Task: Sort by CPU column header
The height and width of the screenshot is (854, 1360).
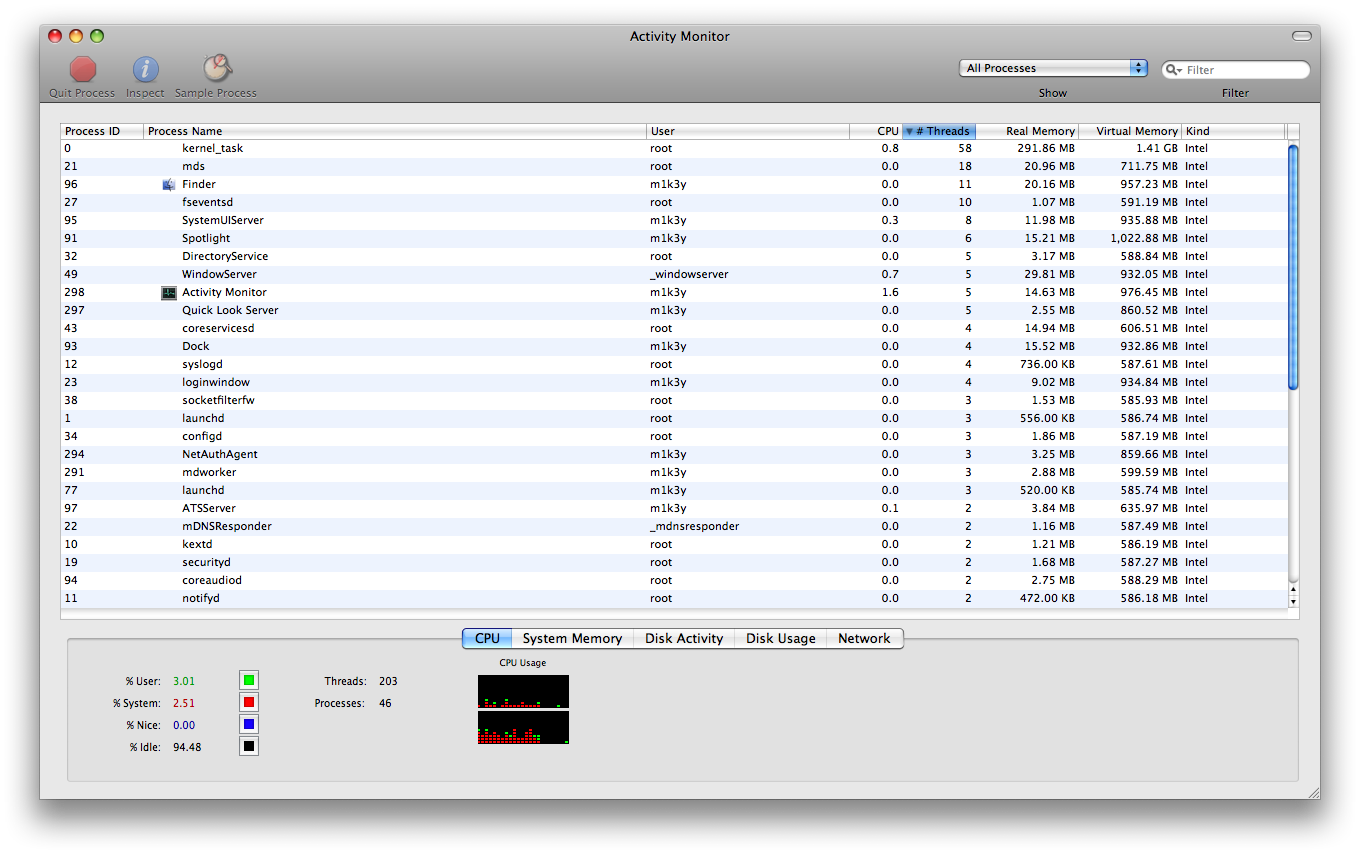Action: pos(876,131)
